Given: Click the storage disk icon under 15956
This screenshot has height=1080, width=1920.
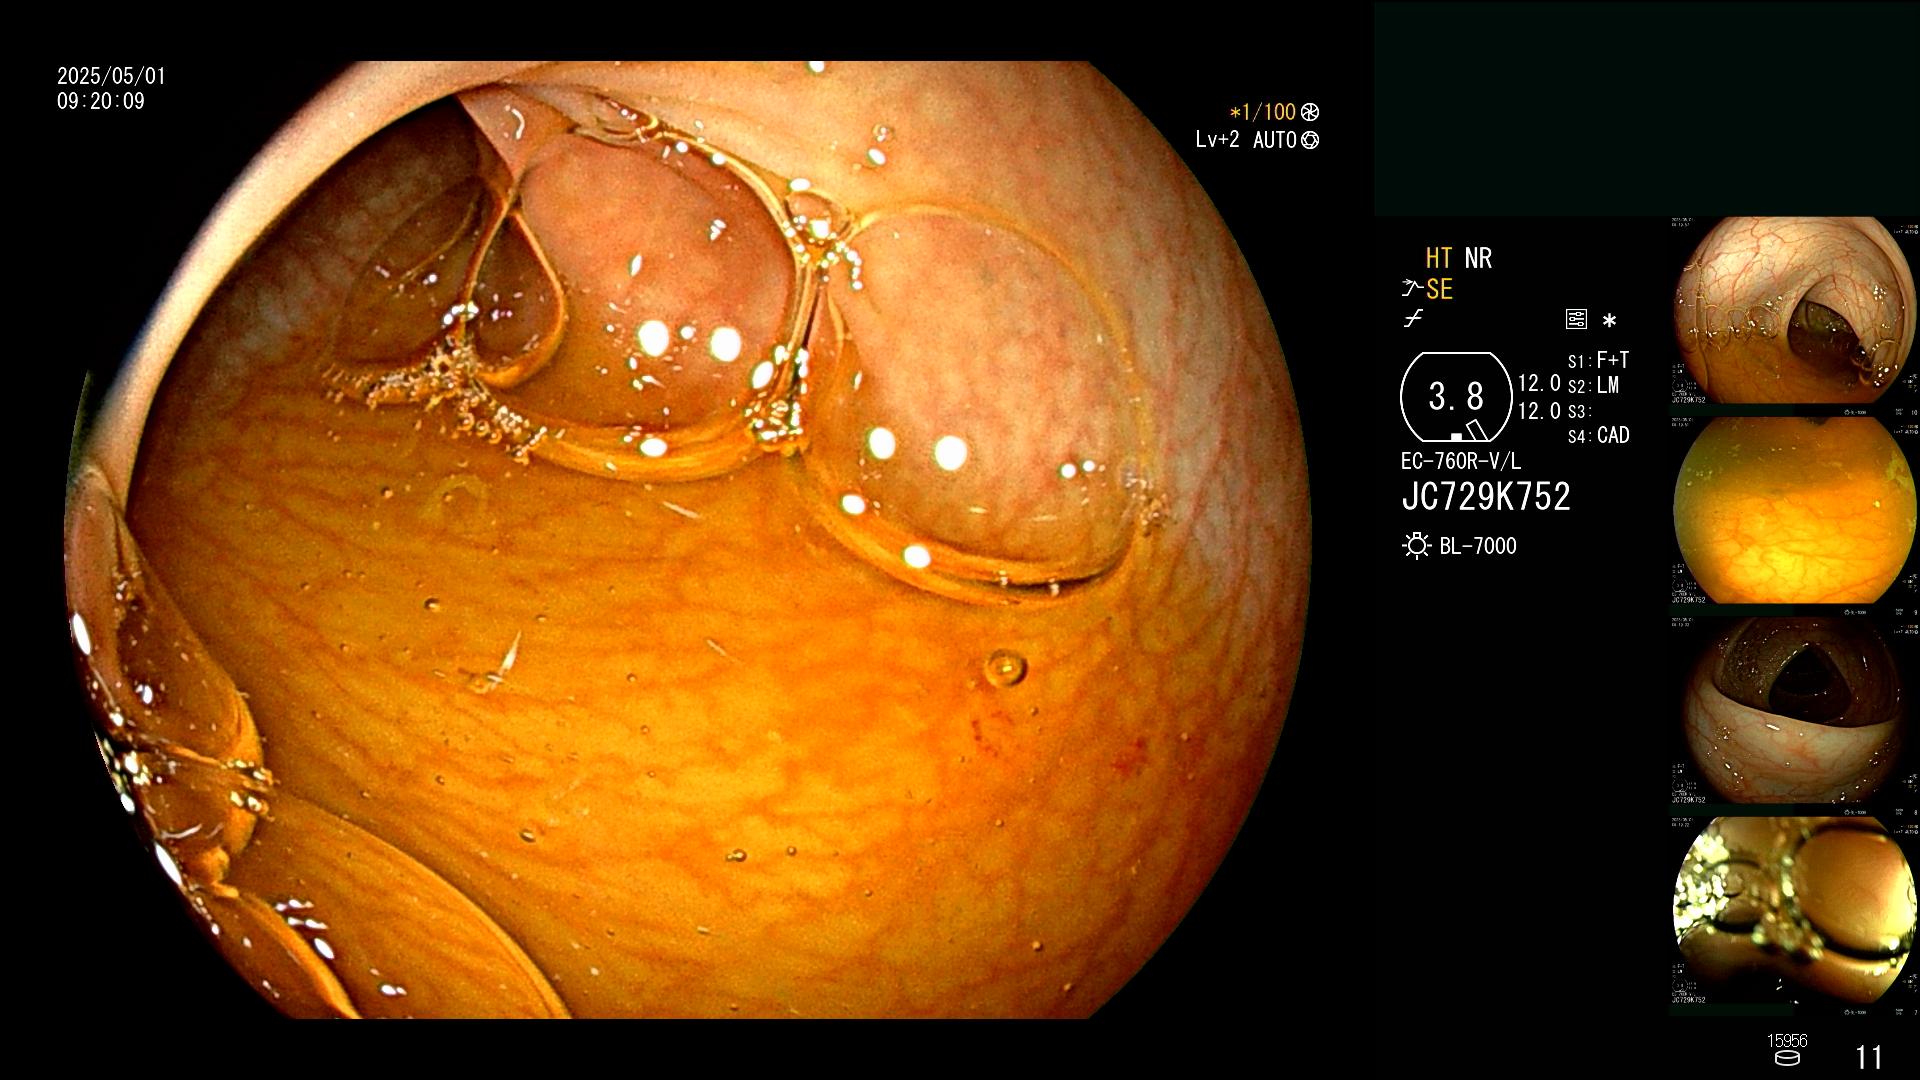Looking at the screenshot, I should [1787, 1058].
